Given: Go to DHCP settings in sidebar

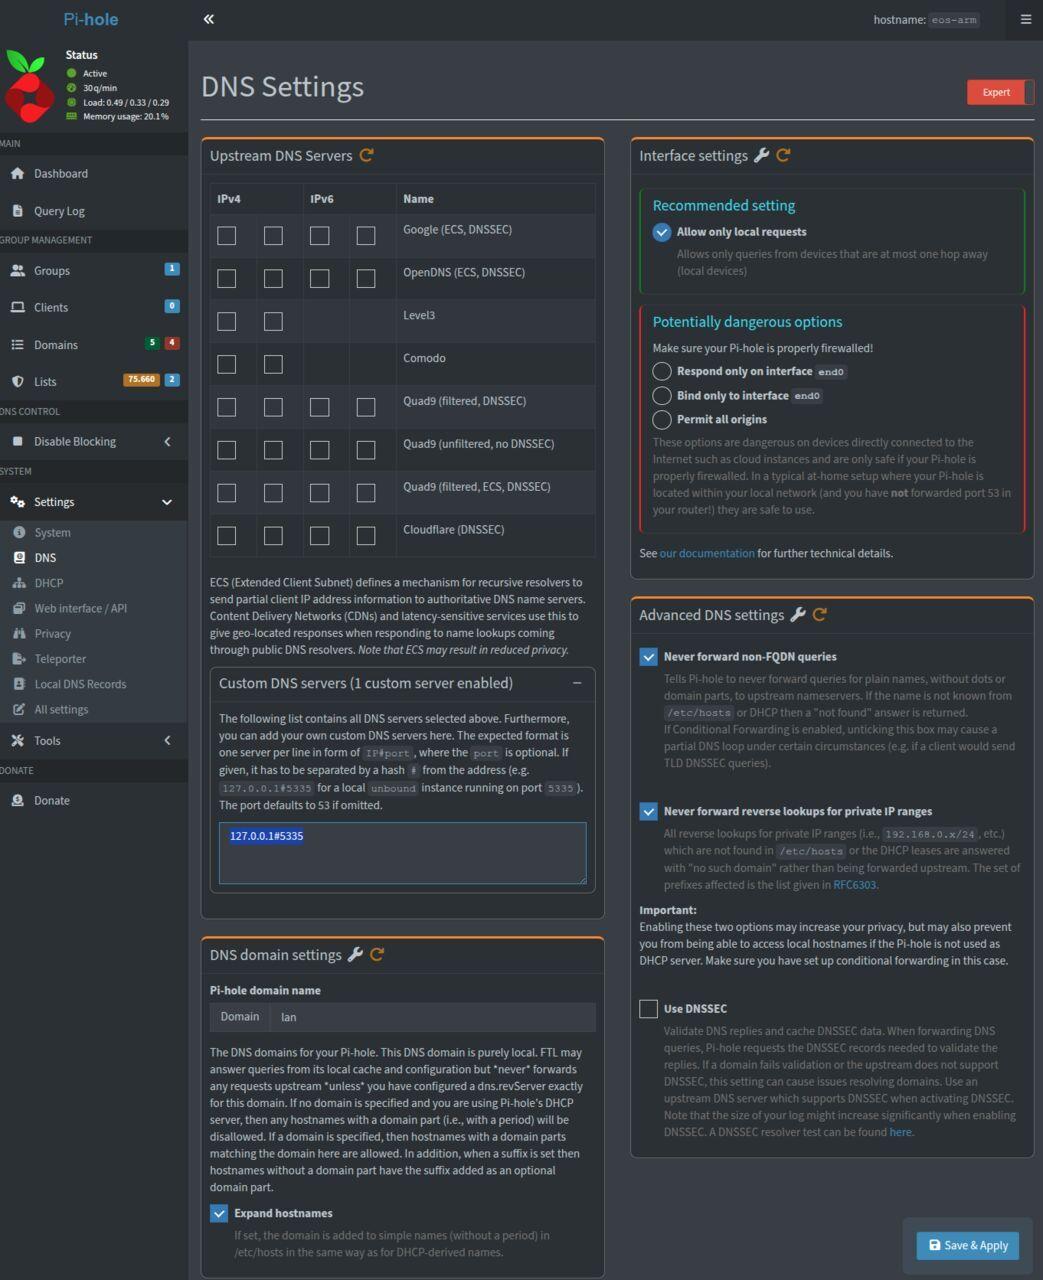Looking at the screenshot, I should coord(48,583).
